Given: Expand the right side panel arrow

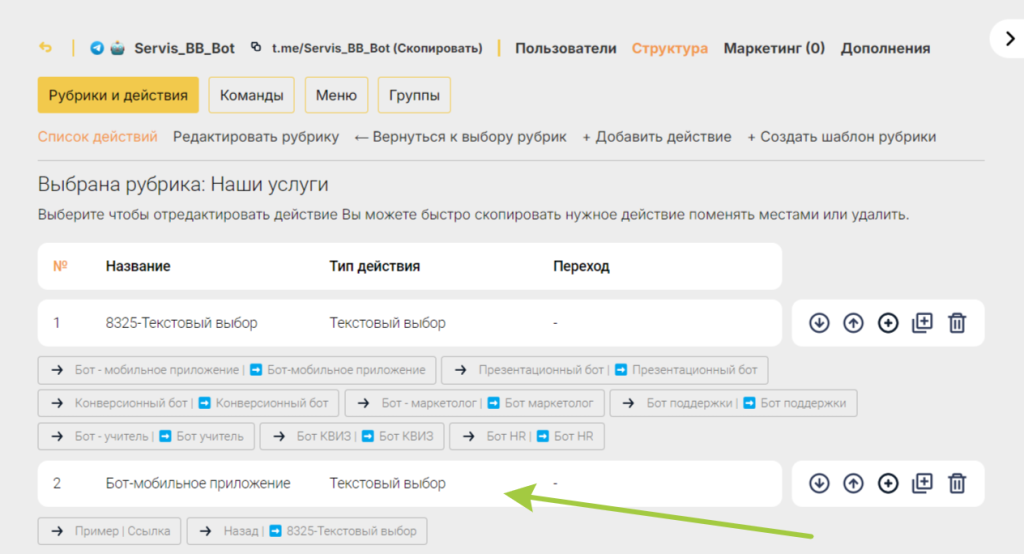Looking at the screenshot, I should [1010, 39].
